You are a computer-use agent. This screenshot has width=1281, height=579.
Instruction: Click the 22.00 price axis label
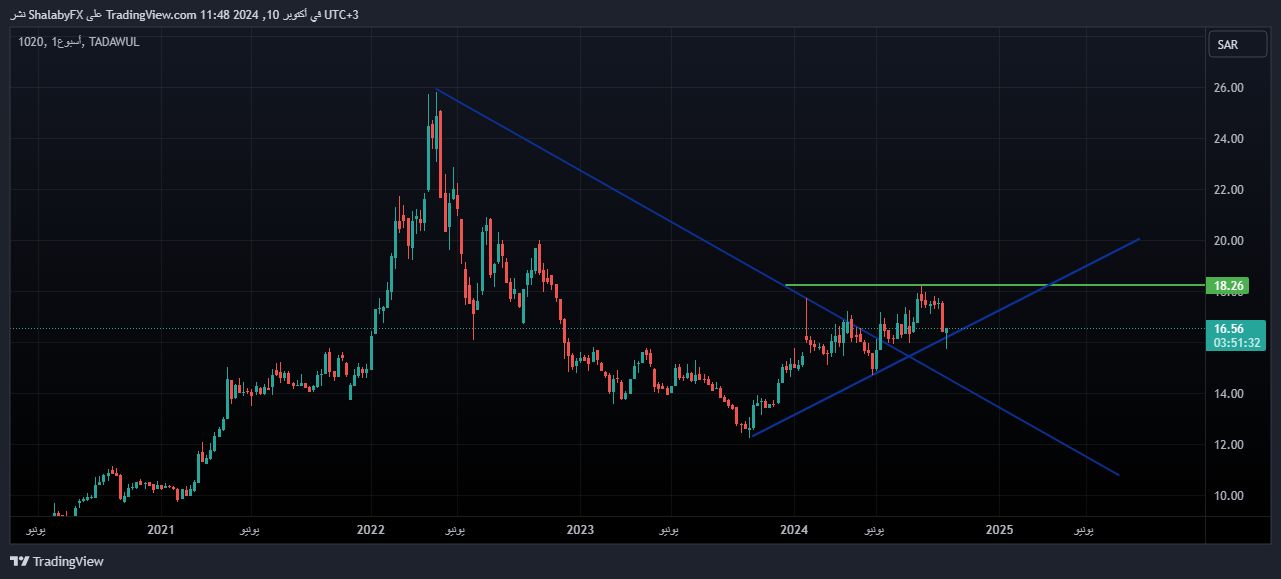[x=1228, y=190]
